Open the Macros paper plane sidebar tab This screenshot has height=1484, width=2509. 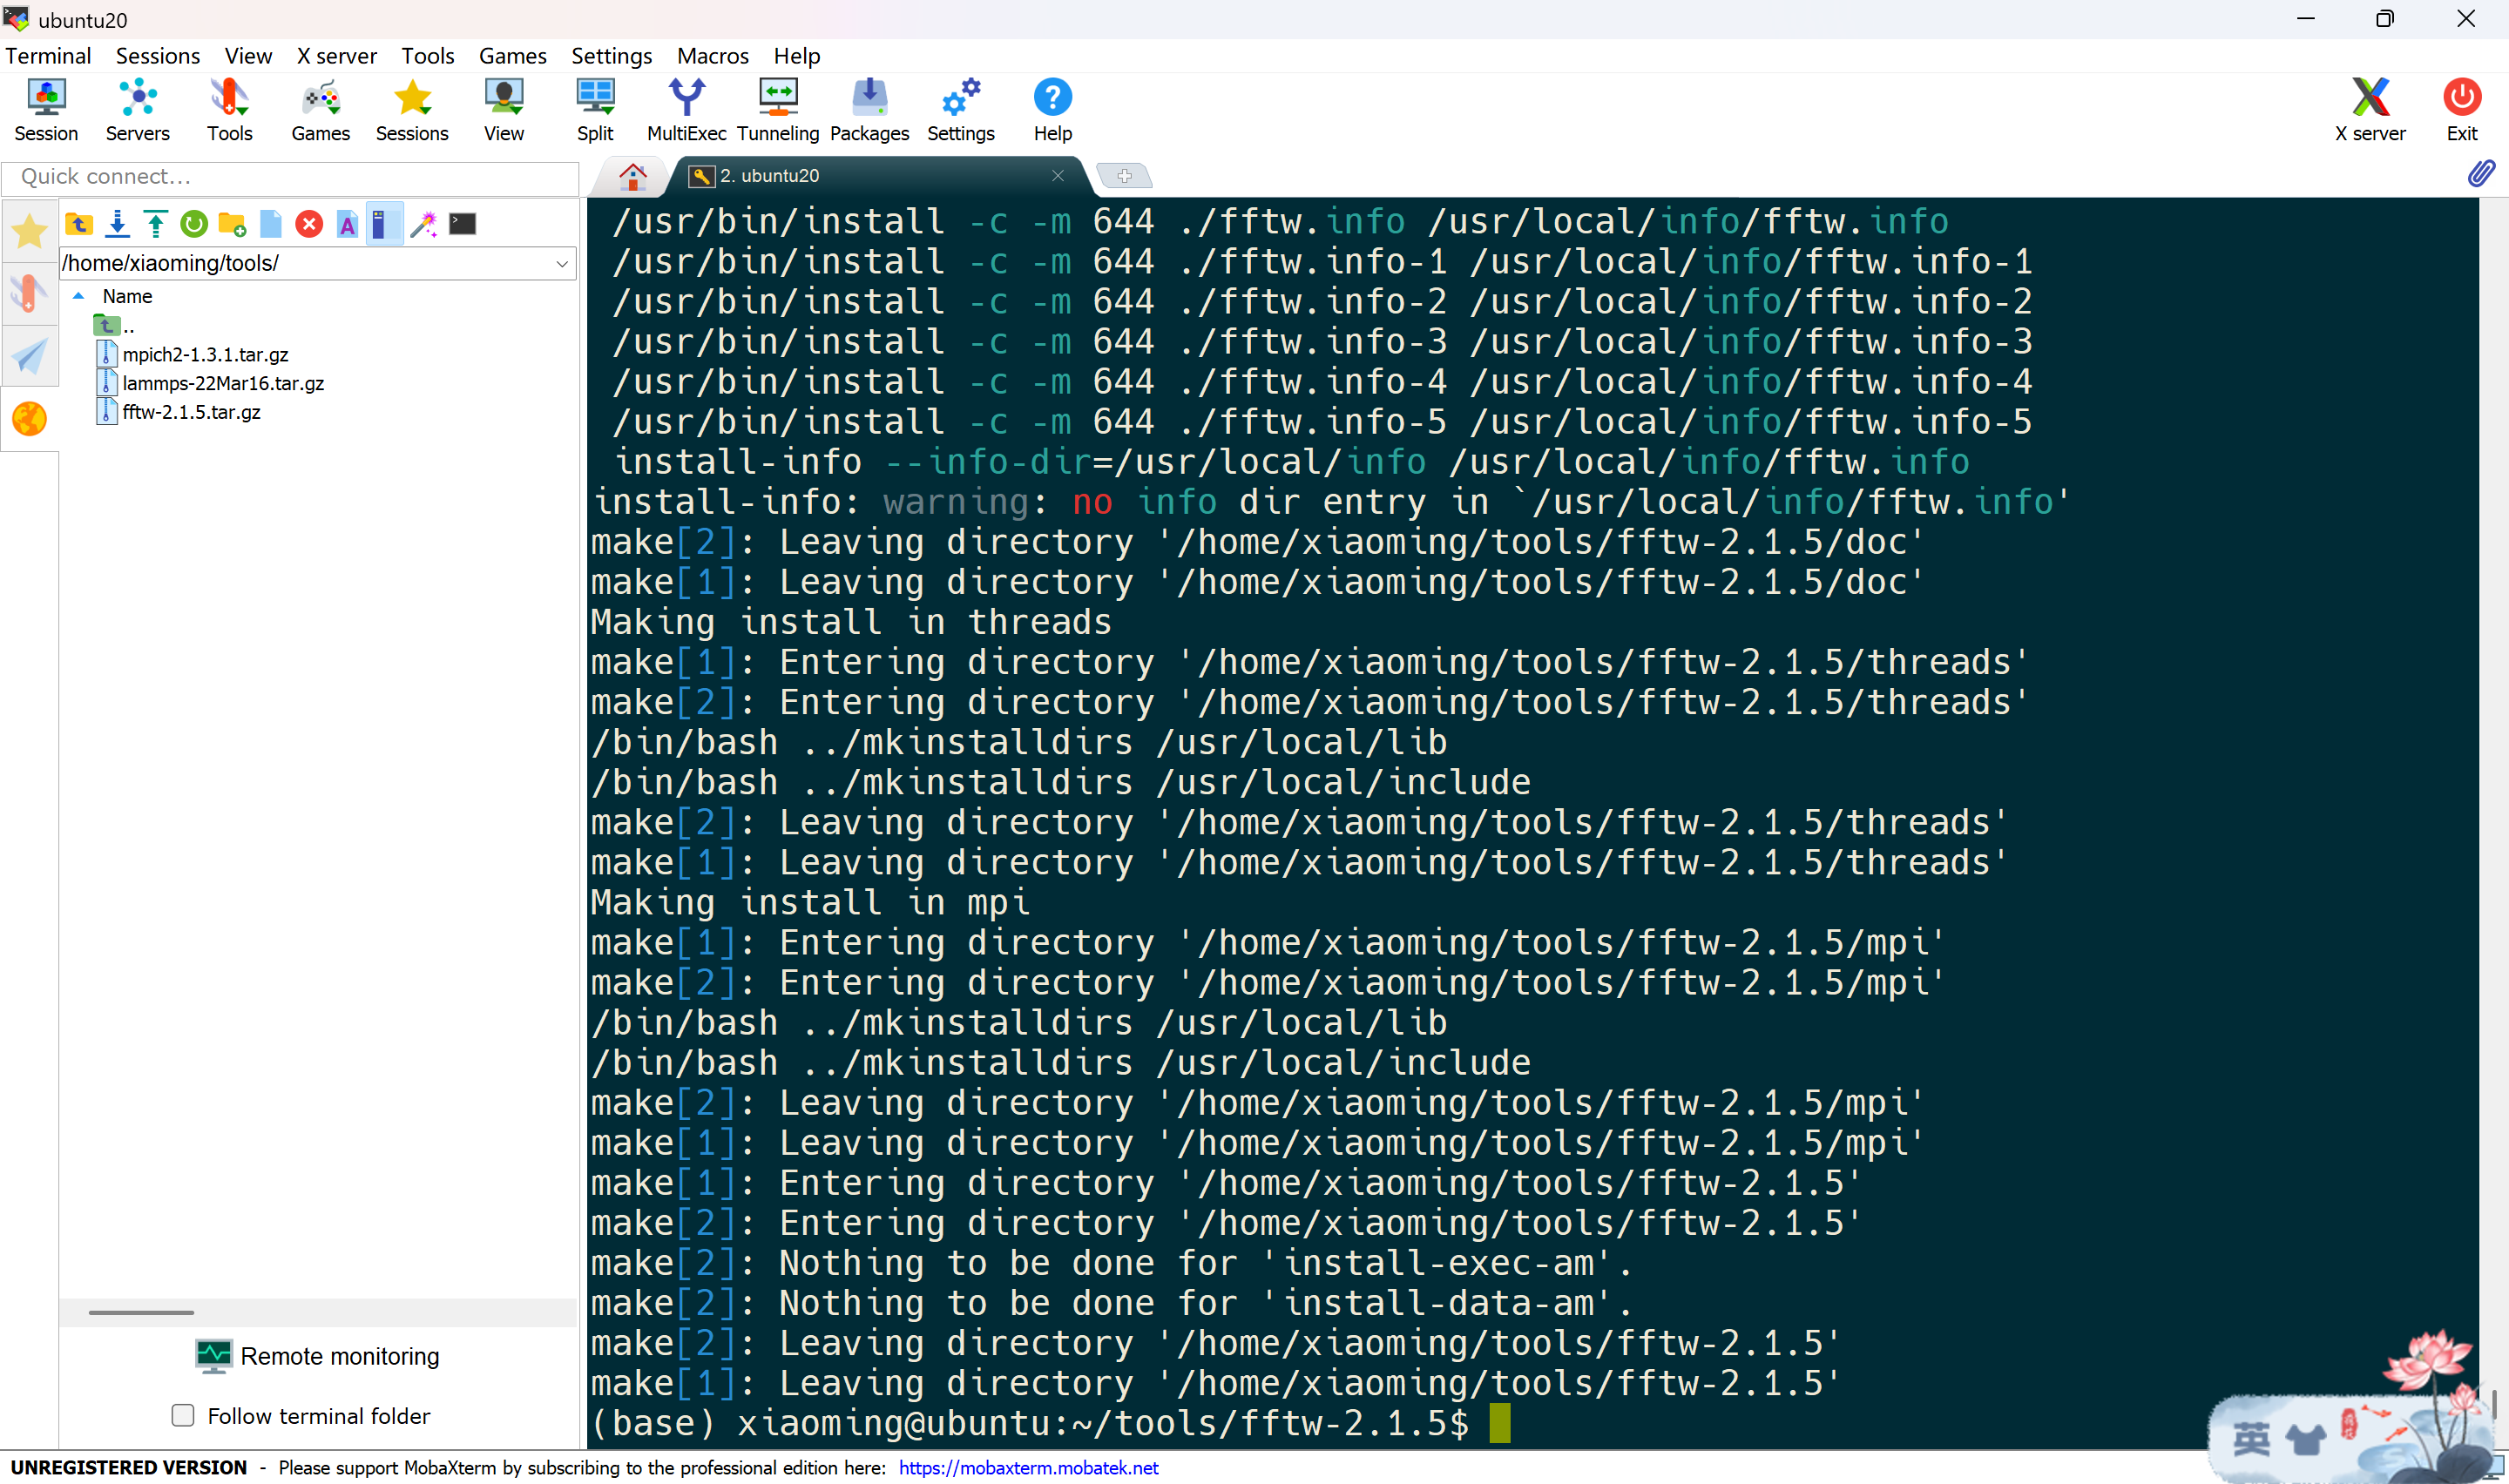[x=30, y=356]
